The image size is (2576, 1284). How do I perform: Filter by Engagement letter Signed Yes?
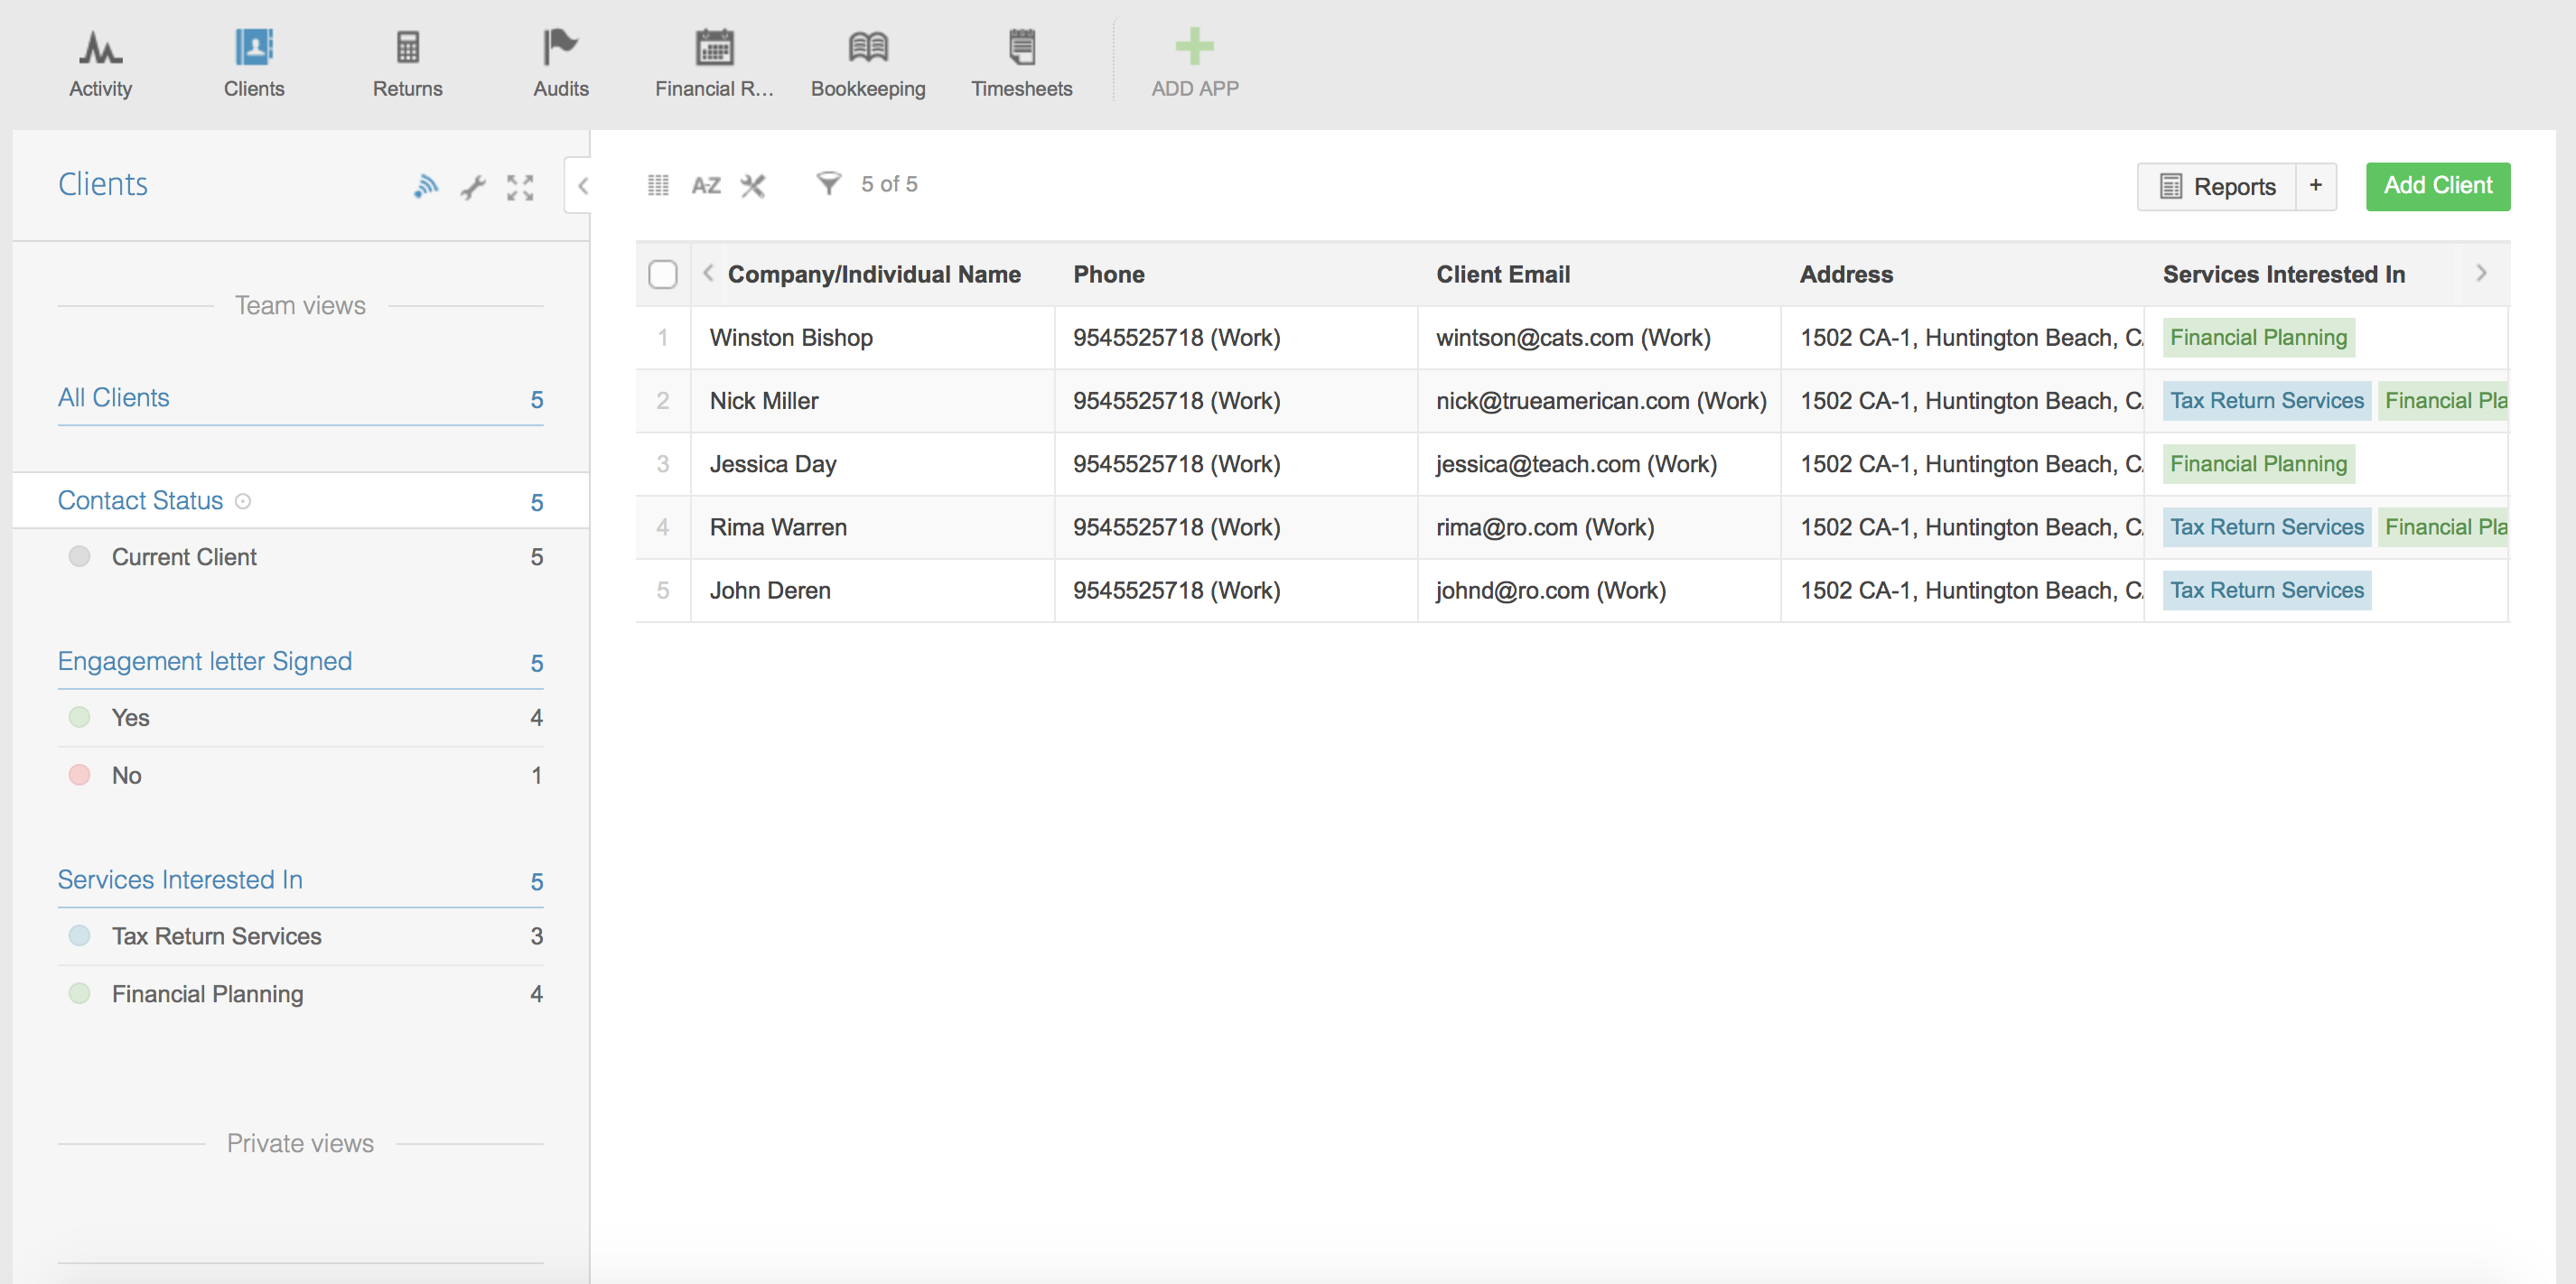[131, 718]
